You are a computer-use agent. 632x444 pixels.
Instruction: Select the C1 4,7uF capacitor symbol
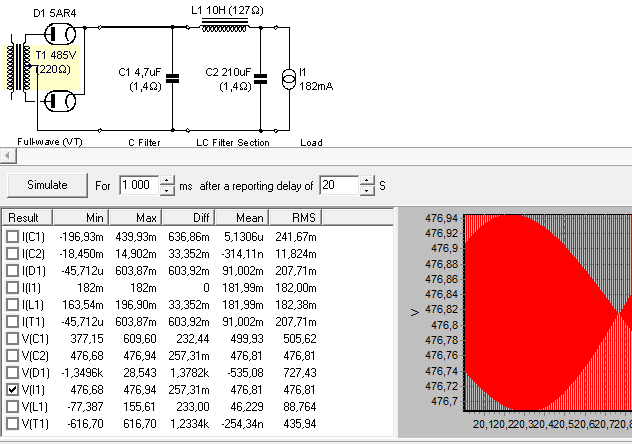[x=172, y=77]
